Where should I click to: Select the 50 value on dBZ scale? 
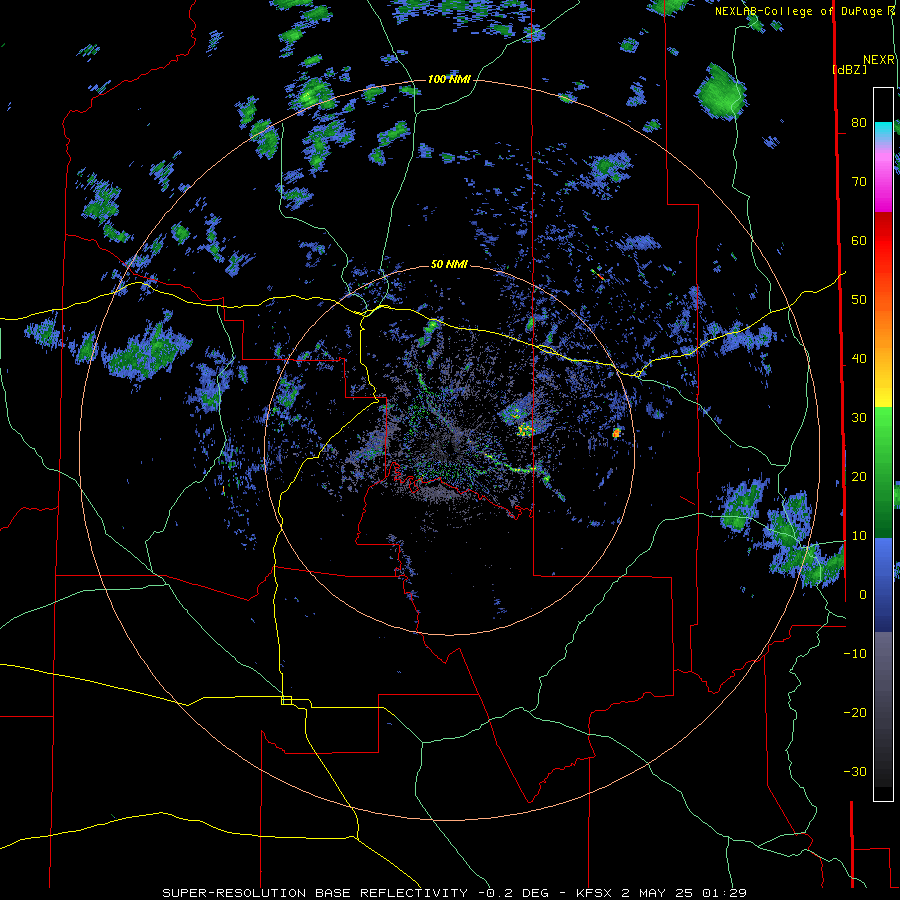pos(859,300)
